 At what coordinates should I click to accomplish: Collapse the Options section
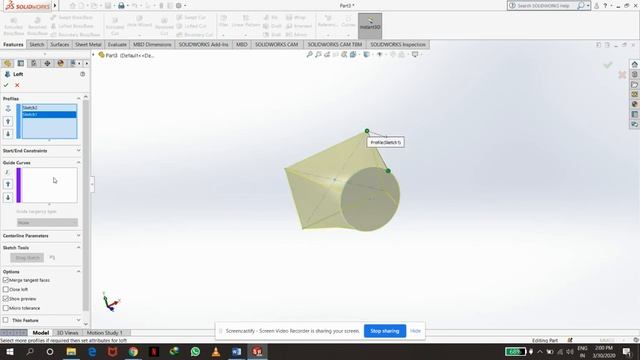pos(78,271)
